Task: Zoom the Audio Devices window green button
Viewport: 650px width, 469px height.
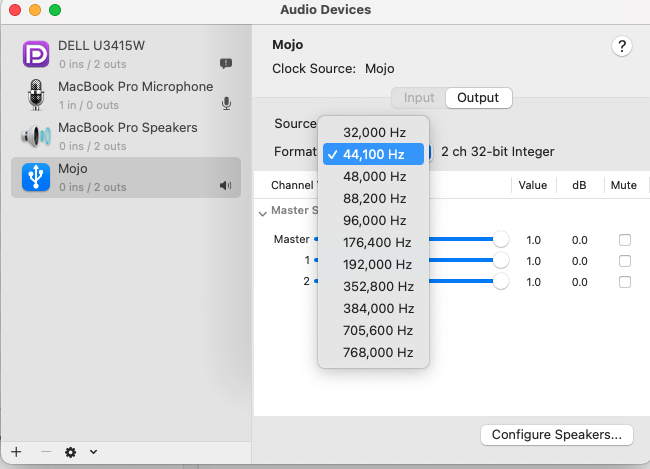Action: [x=55, y=10]
